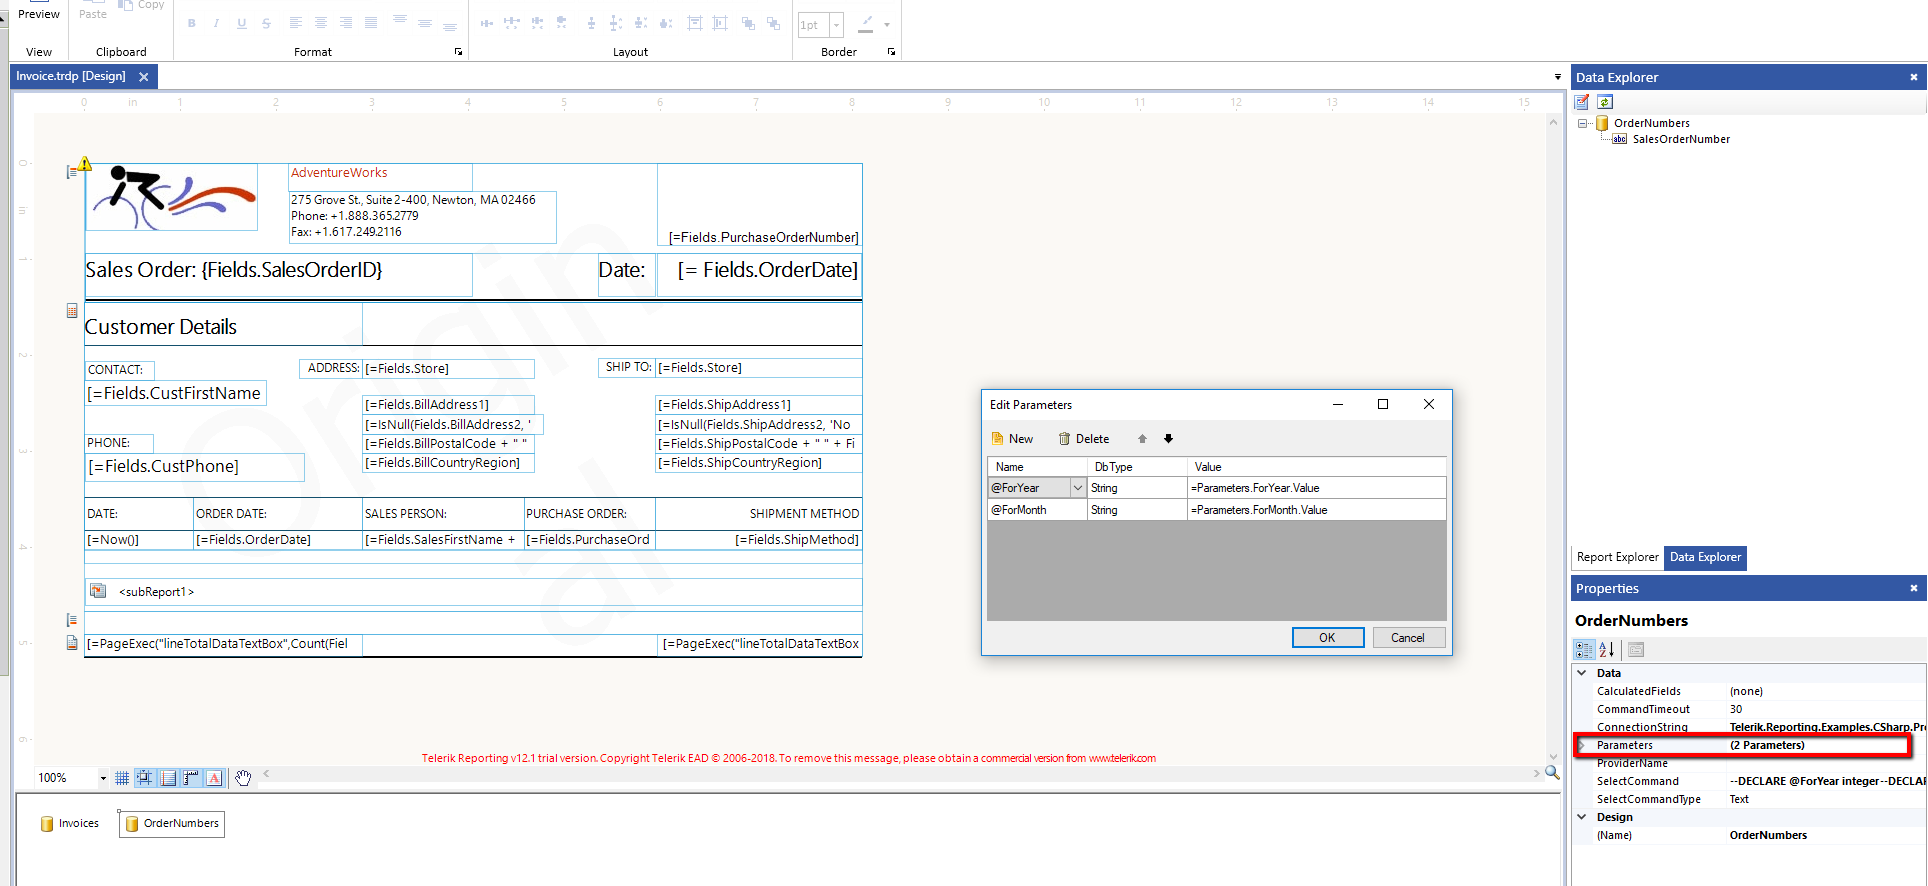Click the Copy button in Clipboard group
The height and width of the screenshot is (886, 1928).
(x=142, y=5)
